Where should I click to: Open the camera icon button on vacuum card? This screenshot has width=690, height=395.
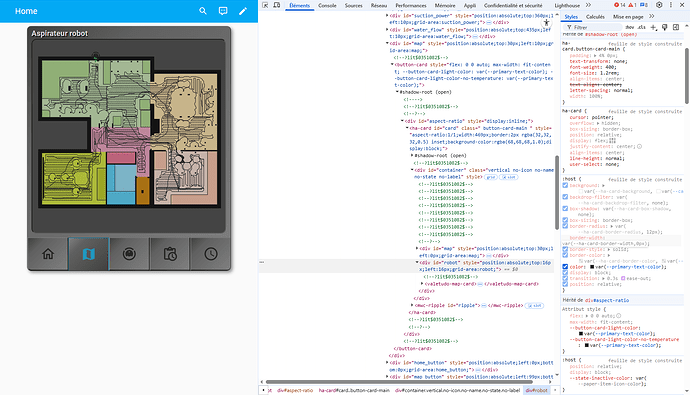pyautogui.click(x=129, y=254)
